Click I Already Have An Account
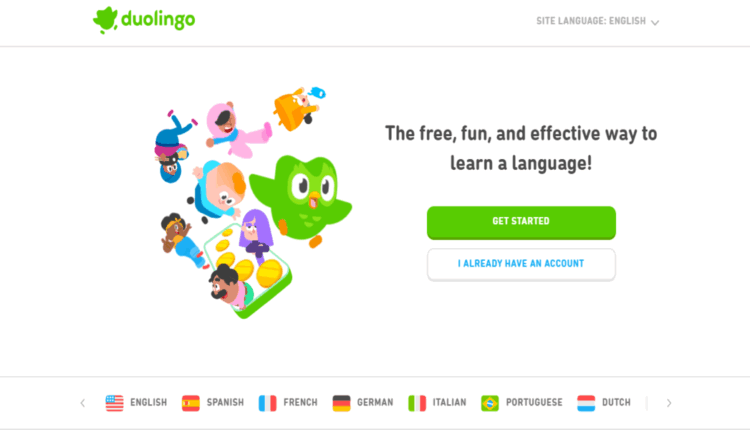Image resolution: width=750 pixels, height=430 pixels. [x=521, y=264]
